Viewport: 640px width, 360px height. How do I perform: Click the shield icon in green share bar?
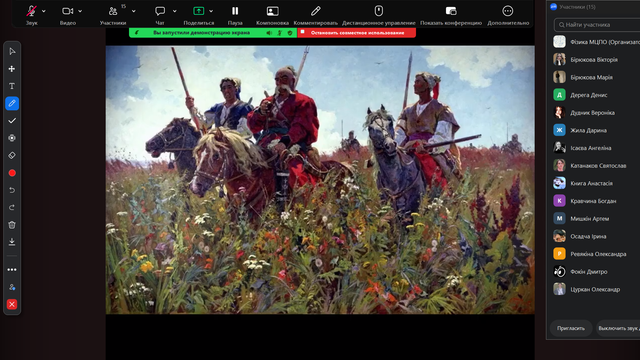290,33
